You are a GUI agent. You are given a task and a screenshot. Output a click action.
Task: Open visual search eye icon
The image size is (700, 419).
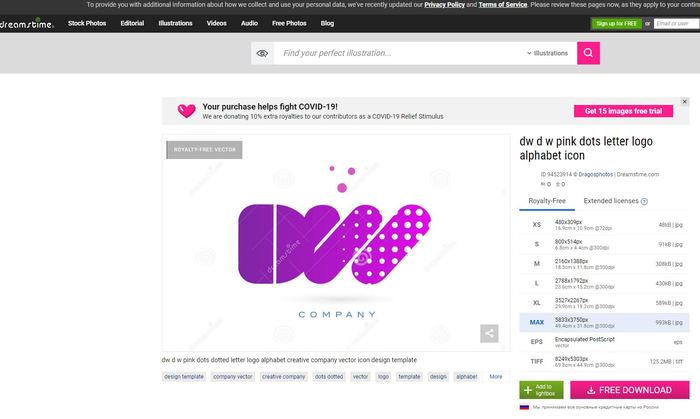262,53
